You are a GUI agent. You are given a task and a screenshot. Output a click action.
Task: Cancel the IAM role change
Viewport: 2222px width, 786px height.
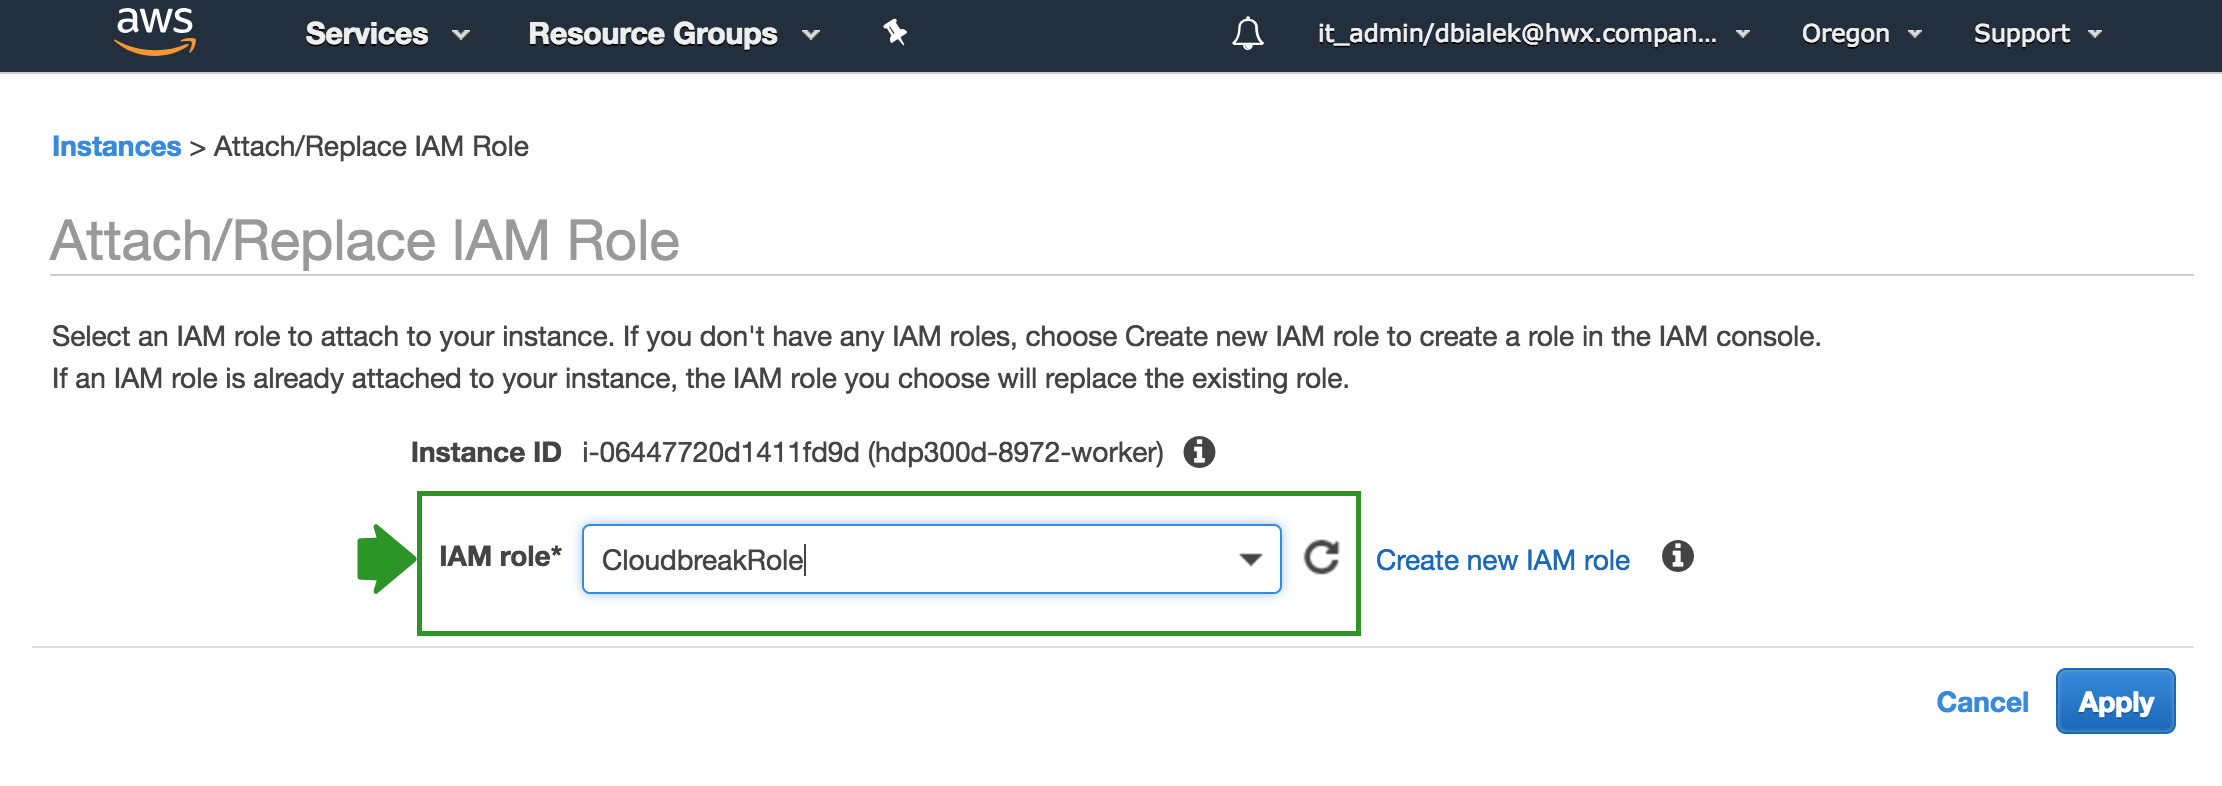pyautogui.click(x=1982, y=702)
